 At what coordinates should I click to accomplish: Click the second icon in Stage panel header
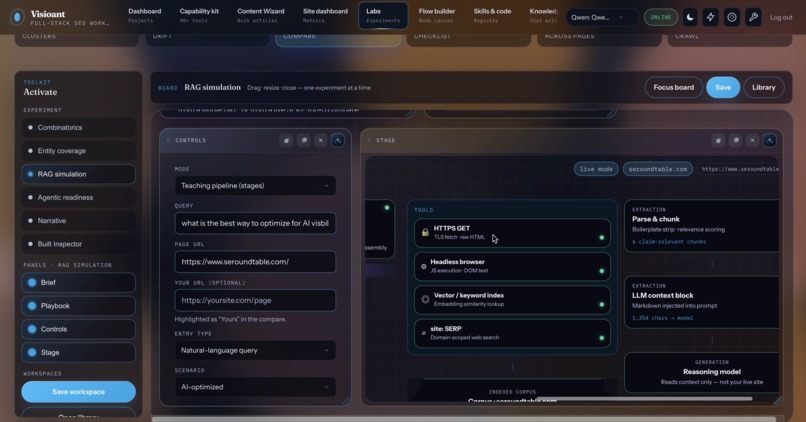click(x=736, y=140)
